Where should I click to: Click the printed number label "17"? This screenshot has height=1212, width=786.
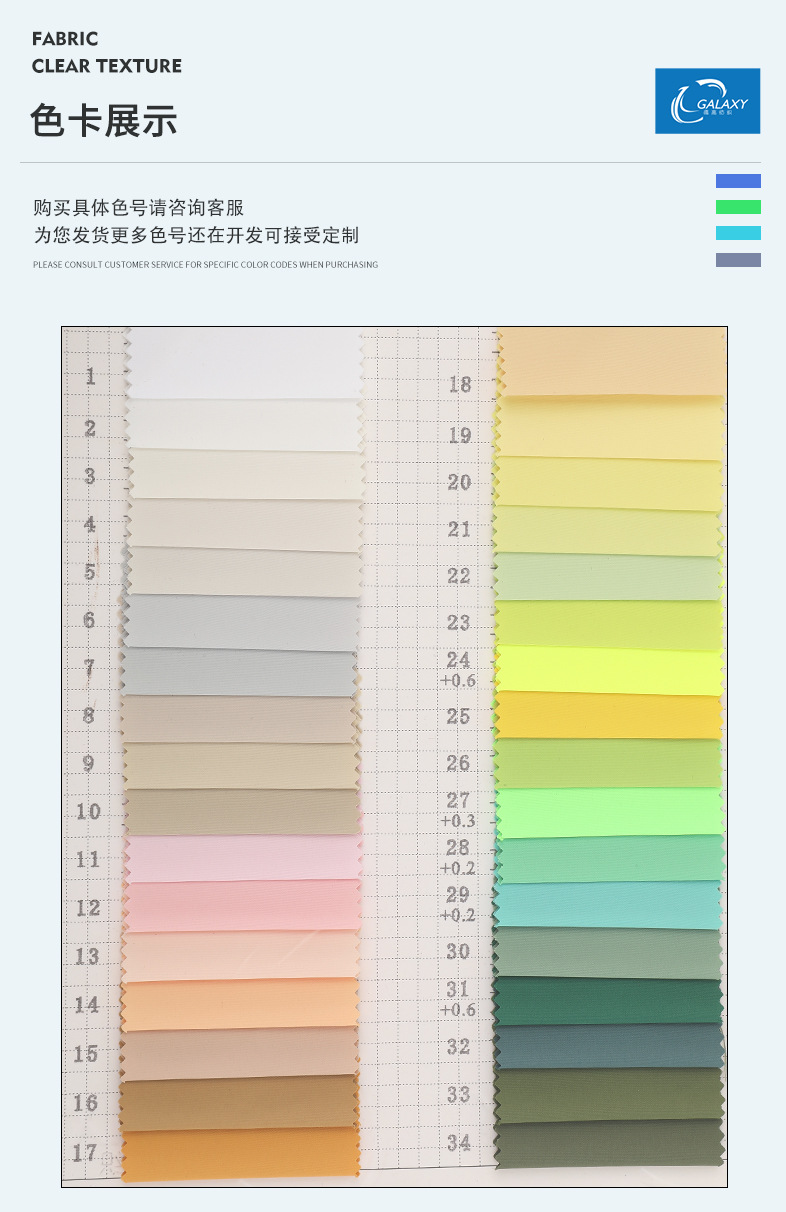click(x=85, y=1153)
